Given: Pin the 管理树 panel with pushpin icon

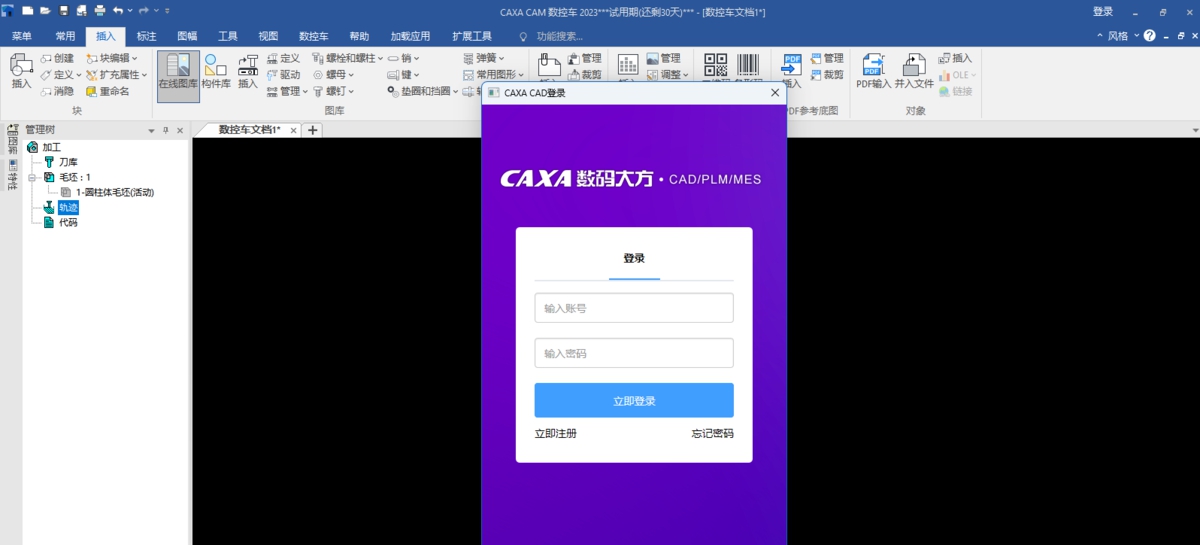Looking at the screenshot, I should [x=166, y=130].
